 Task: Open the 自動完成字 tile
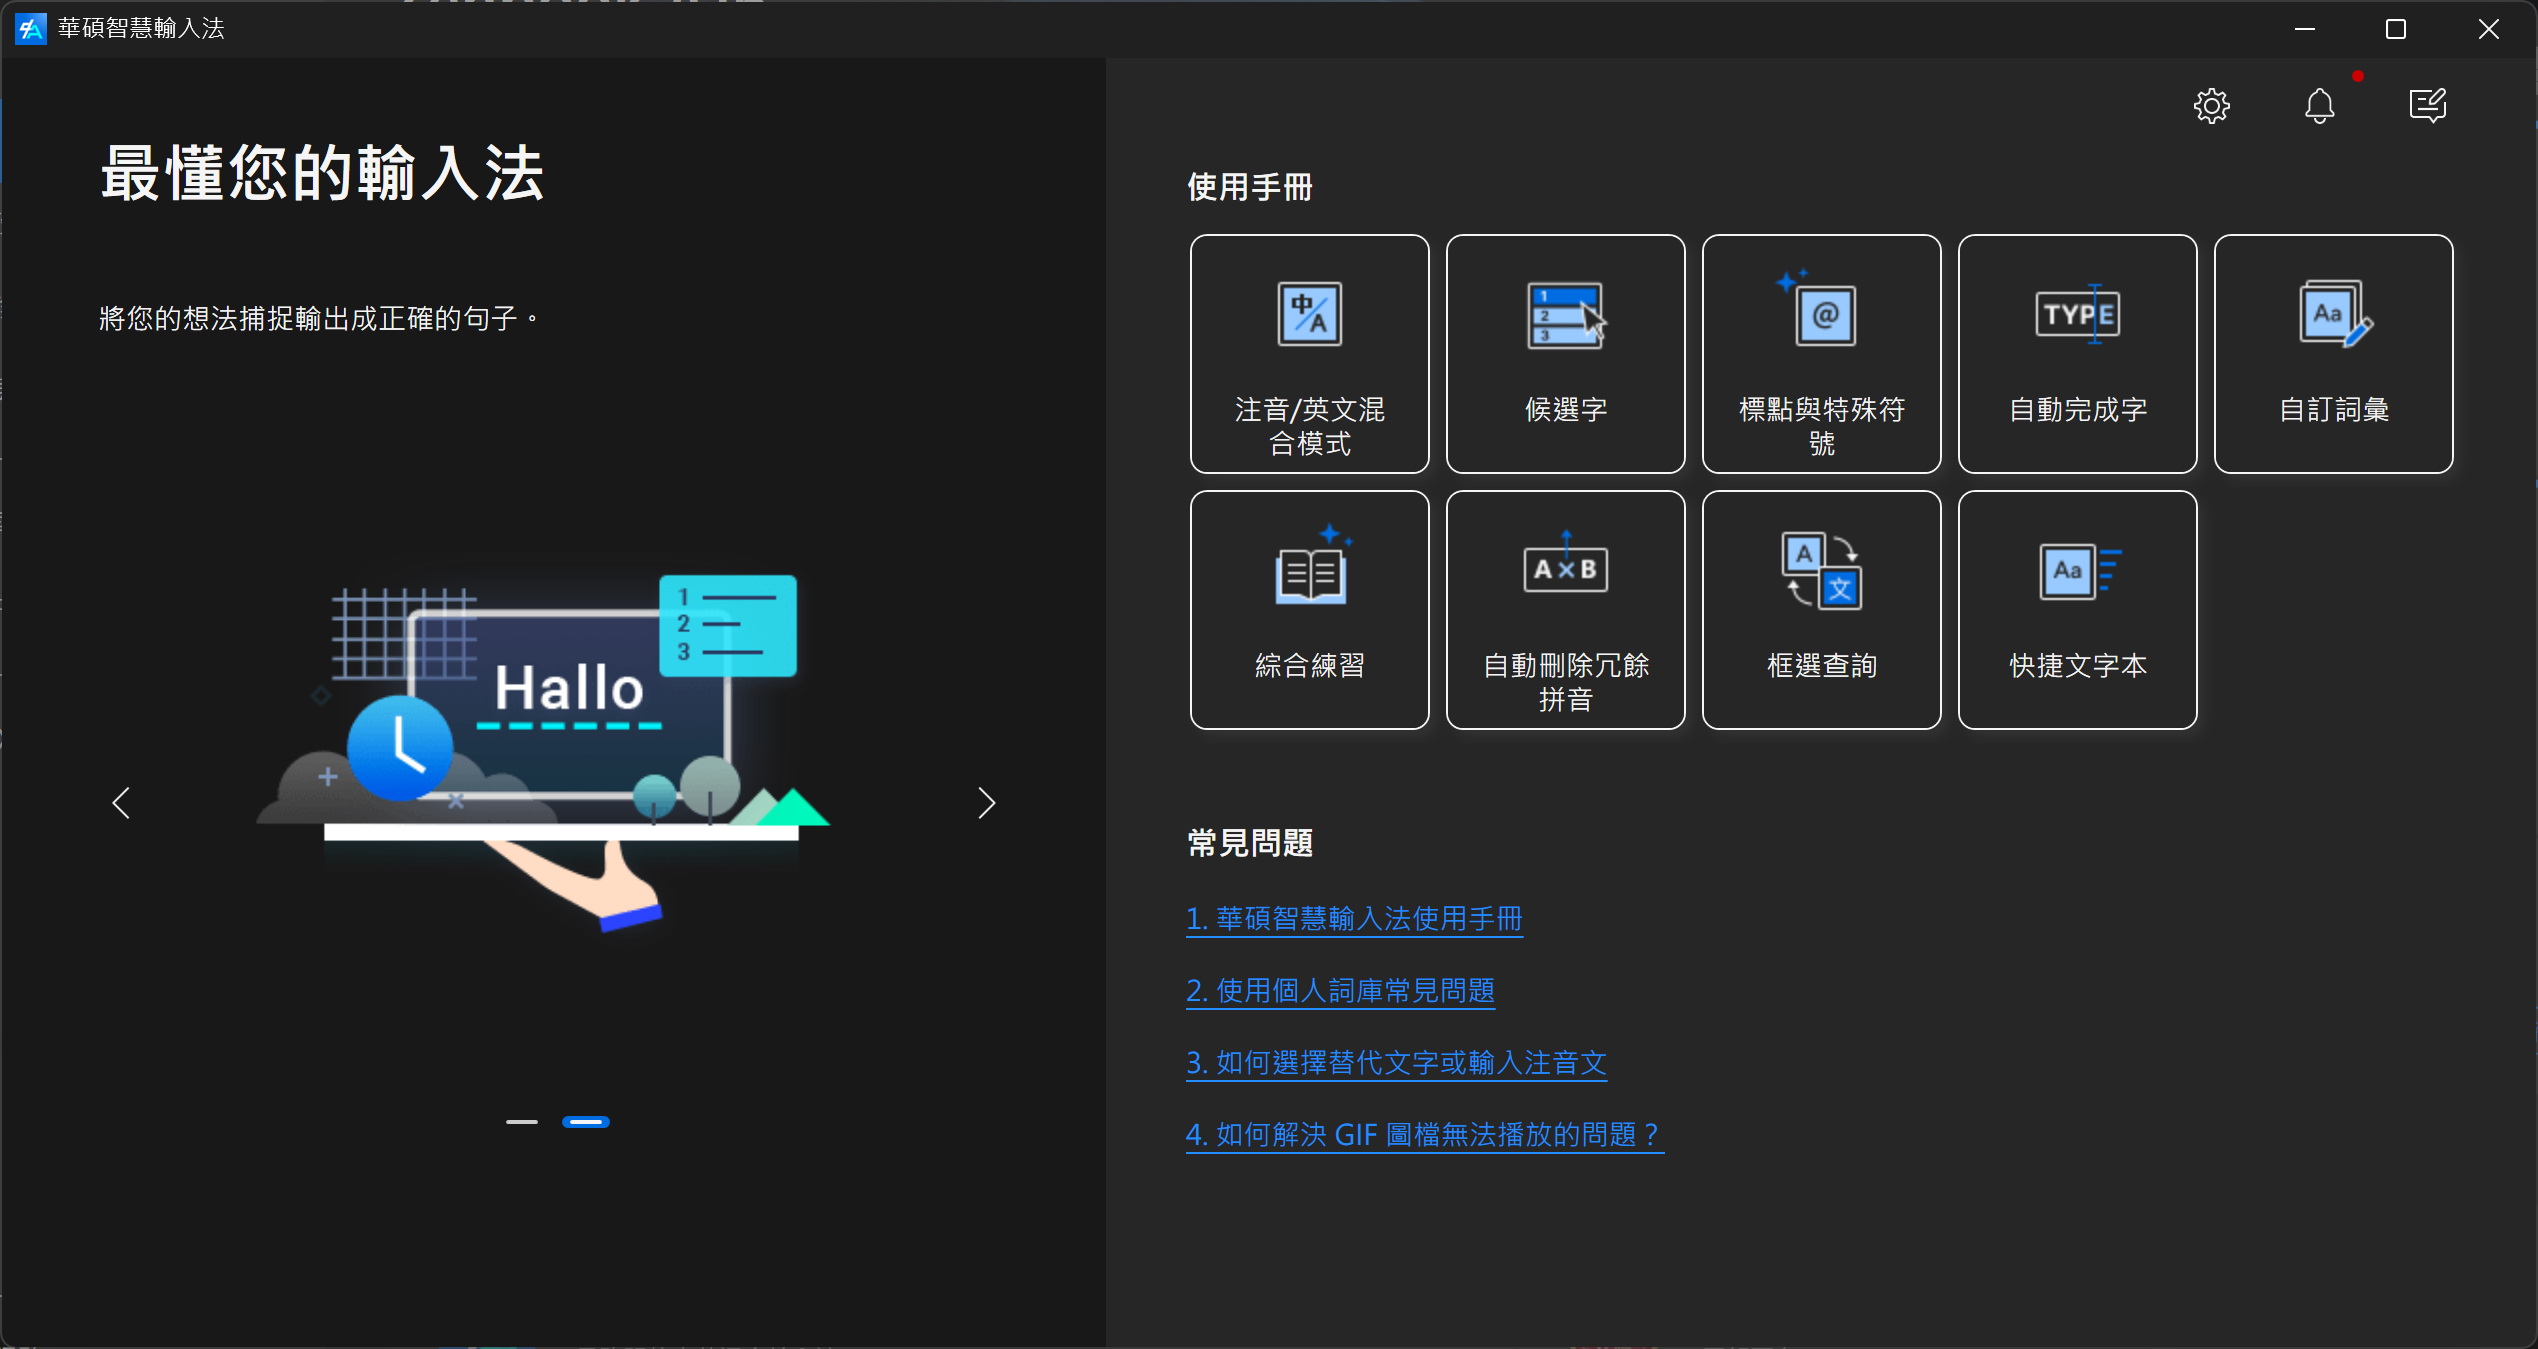click(2077, 354)
